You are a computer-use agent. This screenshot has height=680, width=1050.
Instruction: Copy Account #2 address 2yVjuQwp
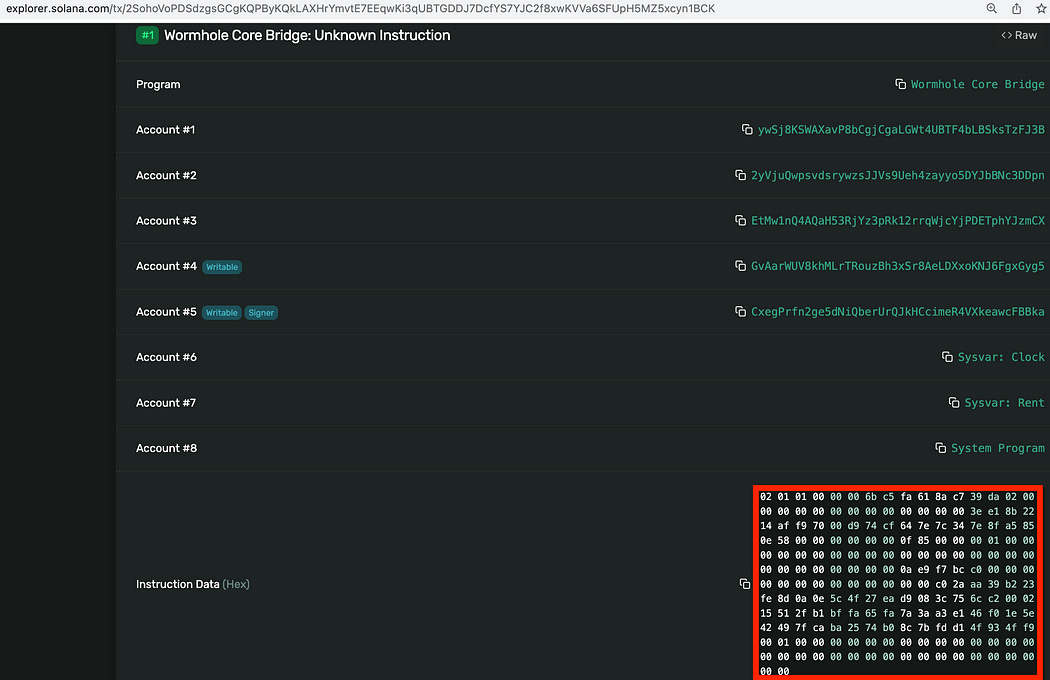[x=741, y=176]
